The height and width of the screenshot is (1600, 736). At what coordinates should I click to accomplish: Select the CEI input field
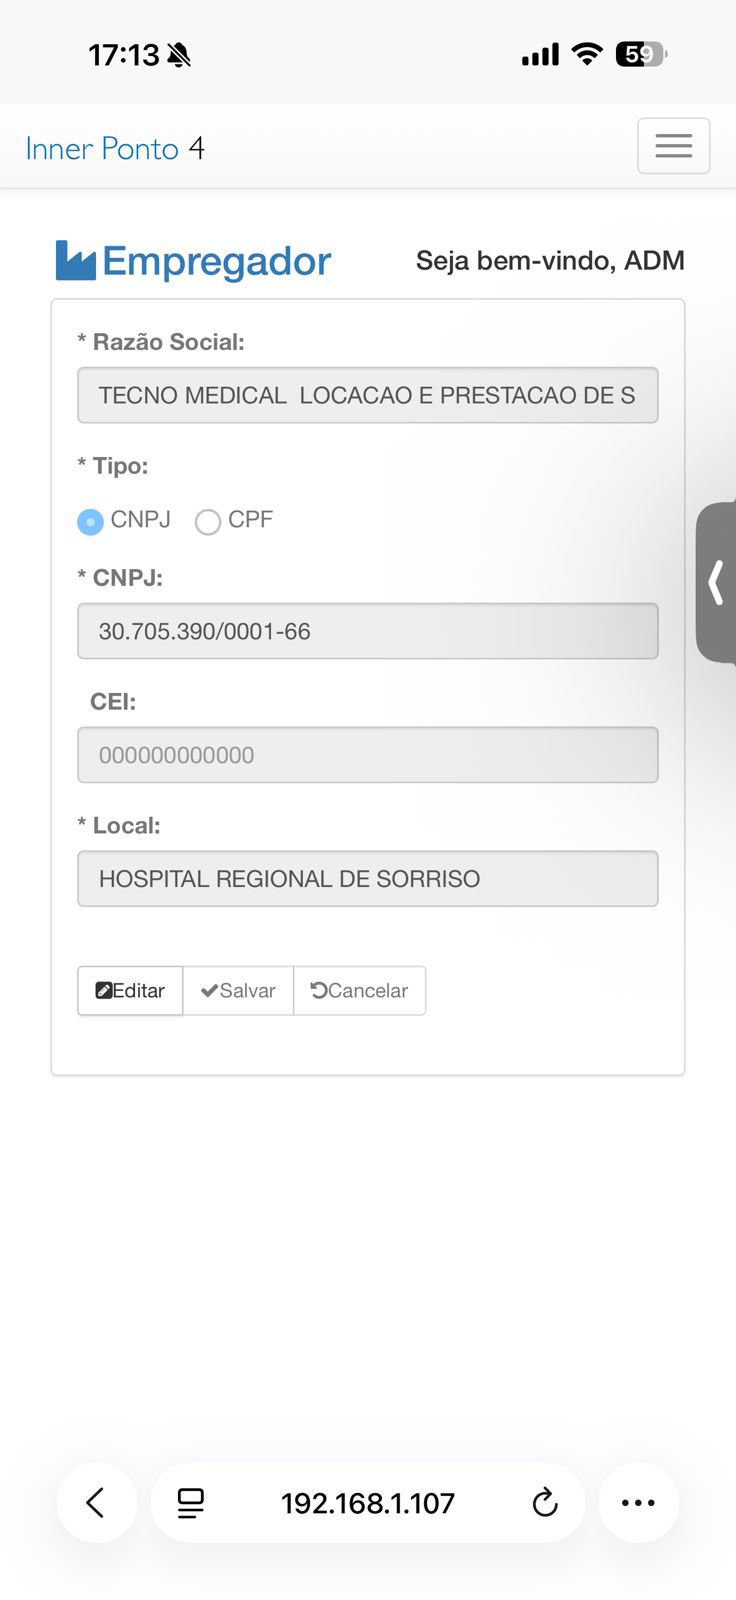click(367, 755)
